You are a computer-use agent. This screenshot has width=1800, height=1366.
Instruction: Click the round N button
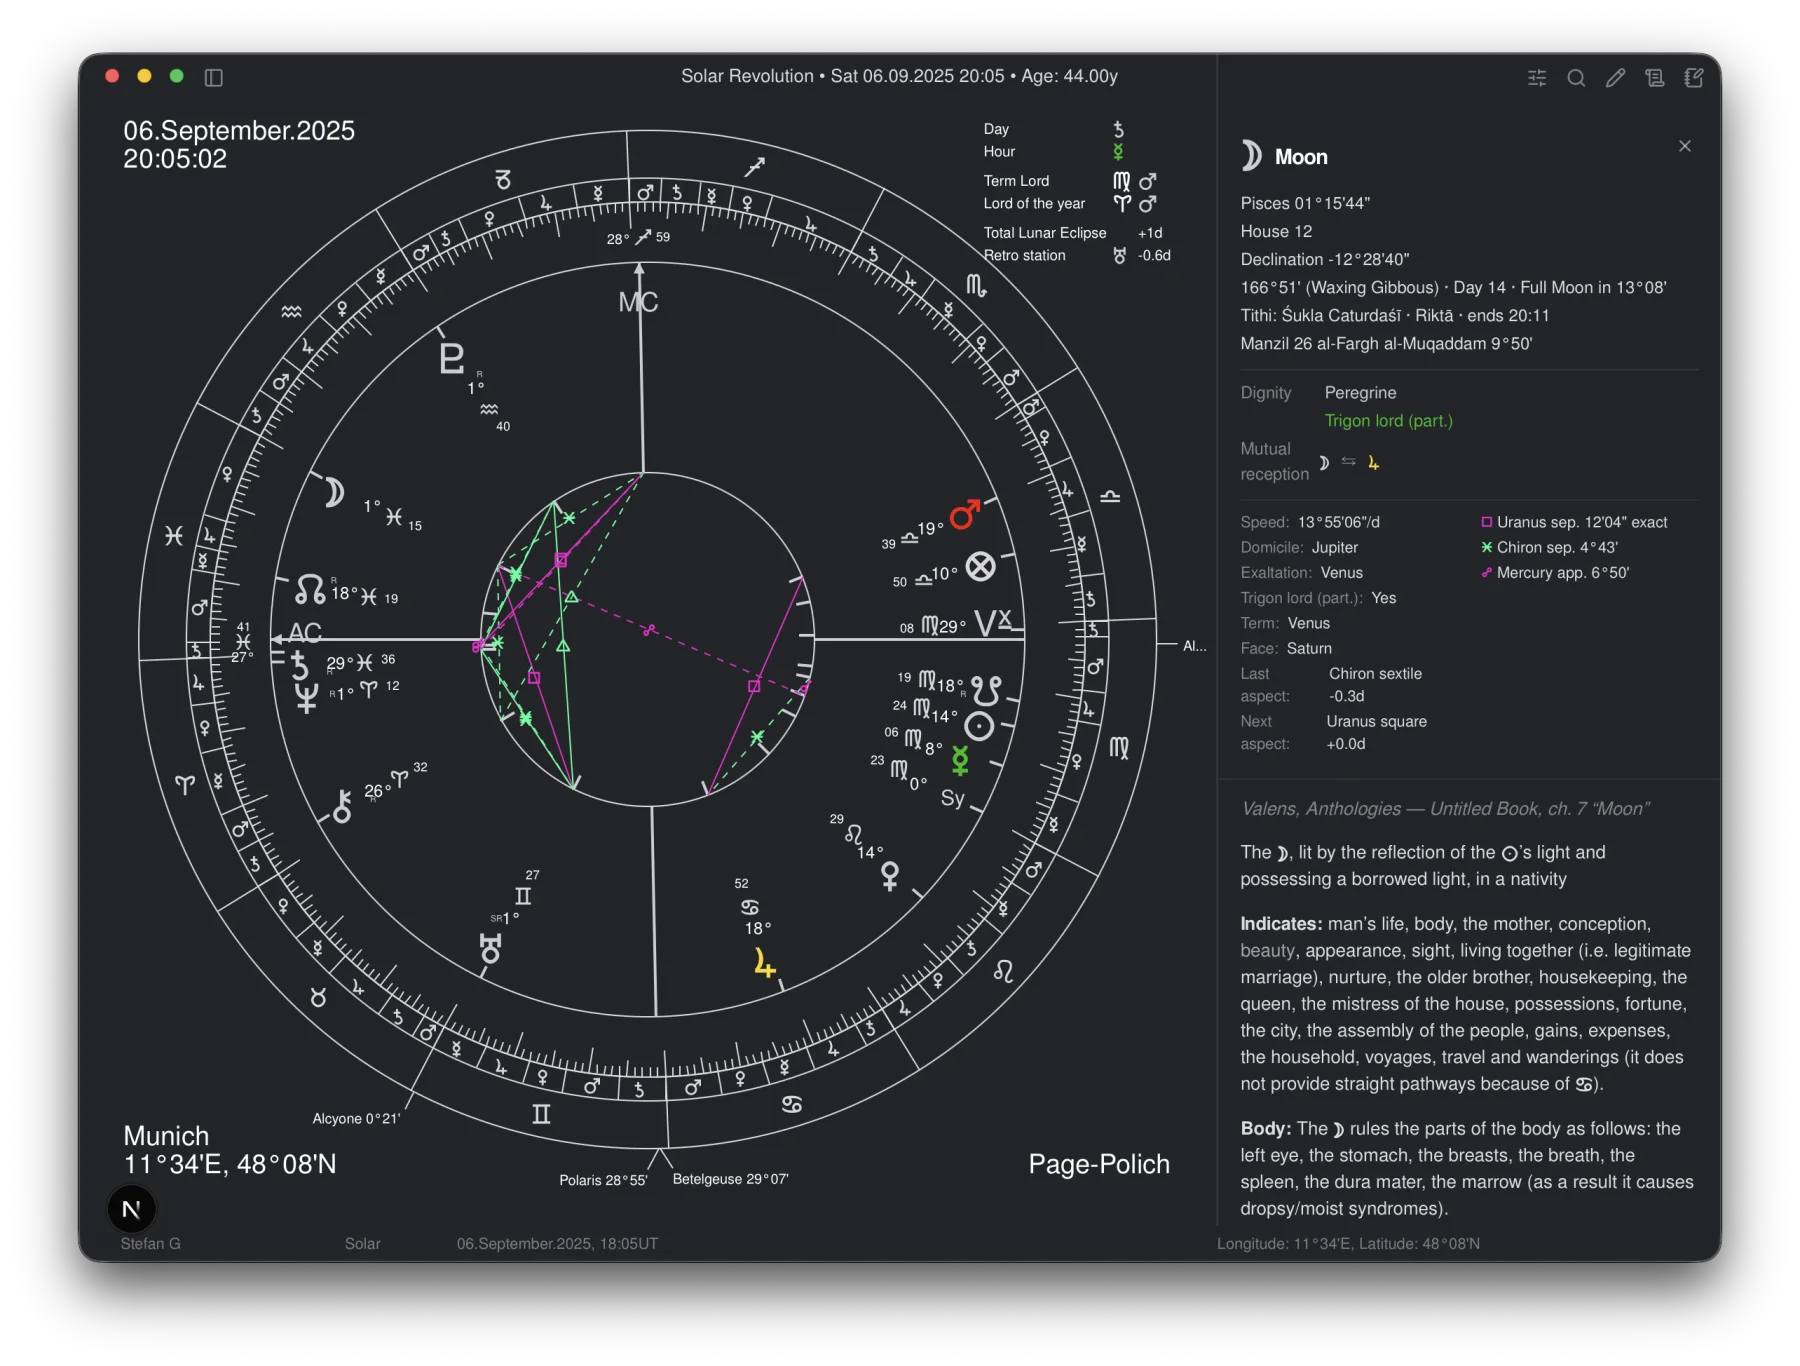131,1209
